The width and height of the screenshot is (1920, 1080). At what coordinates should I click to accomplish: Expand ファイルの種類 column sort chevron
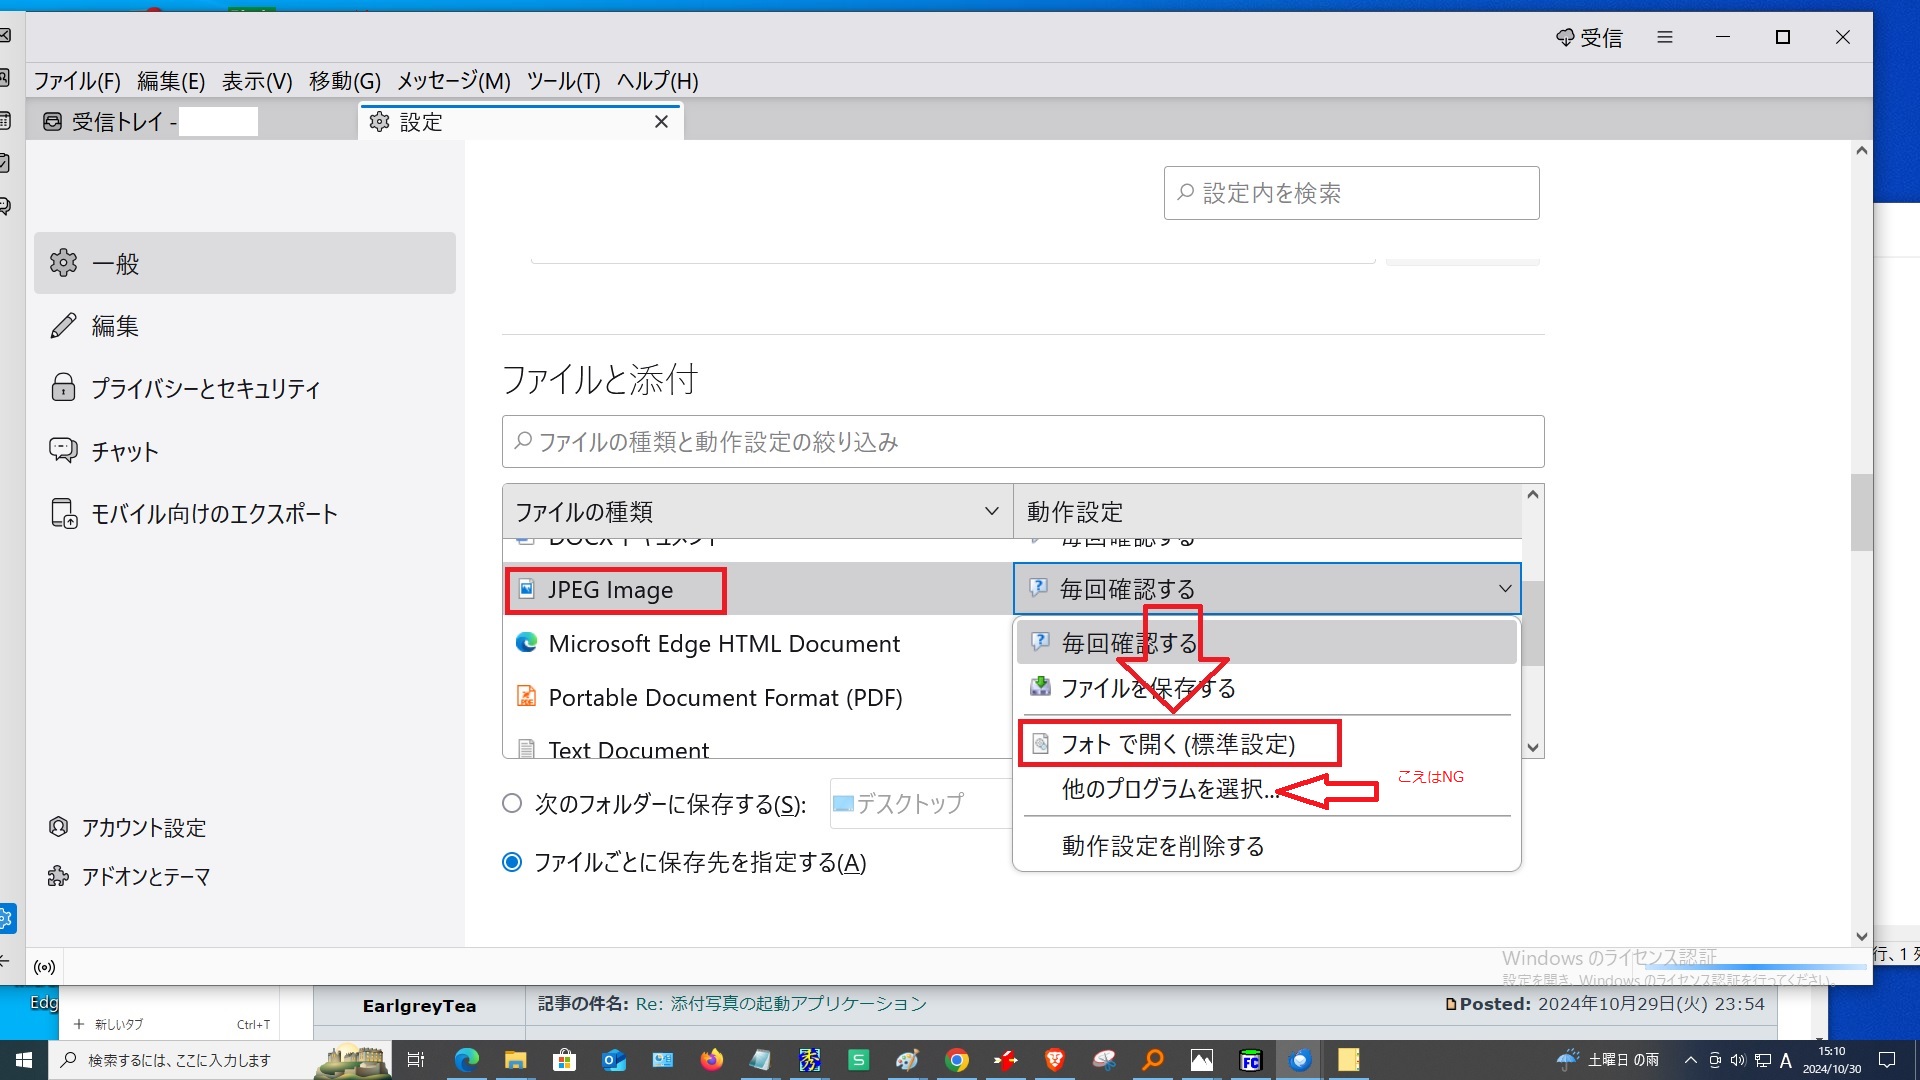[991, 512]
